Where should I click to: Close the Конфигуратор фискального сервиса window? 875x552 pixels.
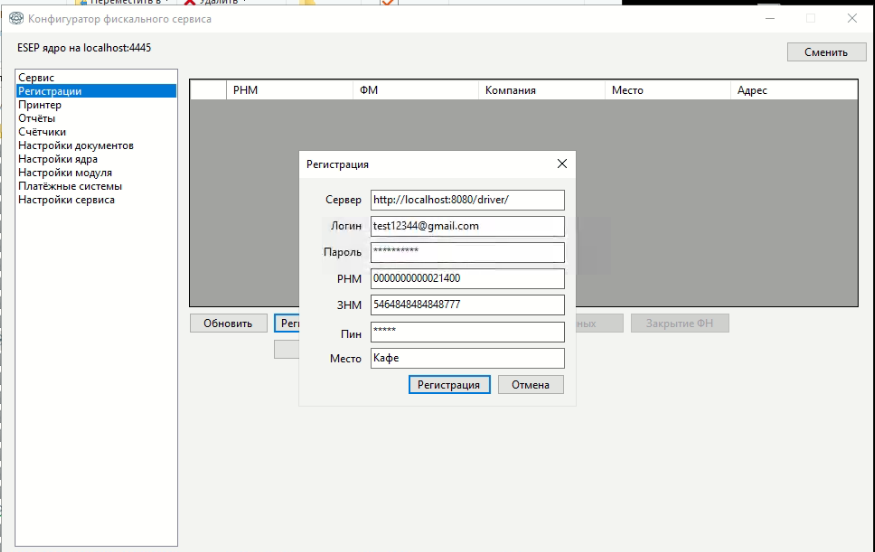click(x=852, y=18)
